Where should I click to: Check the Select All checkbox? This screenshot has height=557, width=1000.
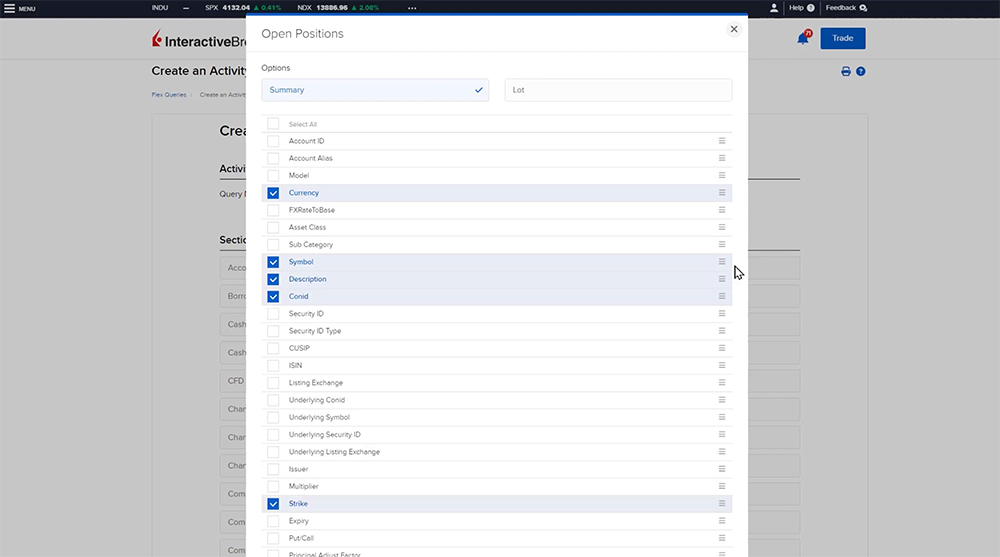(273, 124)
